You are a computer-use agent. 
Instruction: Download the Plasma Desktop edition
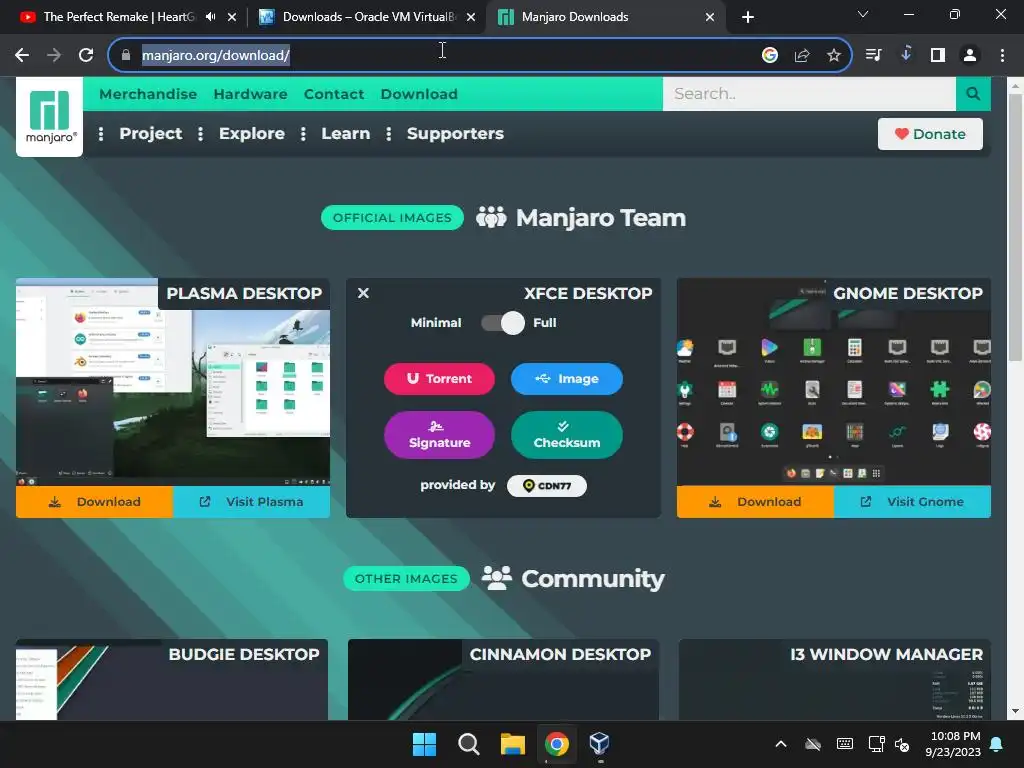click(95, 502)
